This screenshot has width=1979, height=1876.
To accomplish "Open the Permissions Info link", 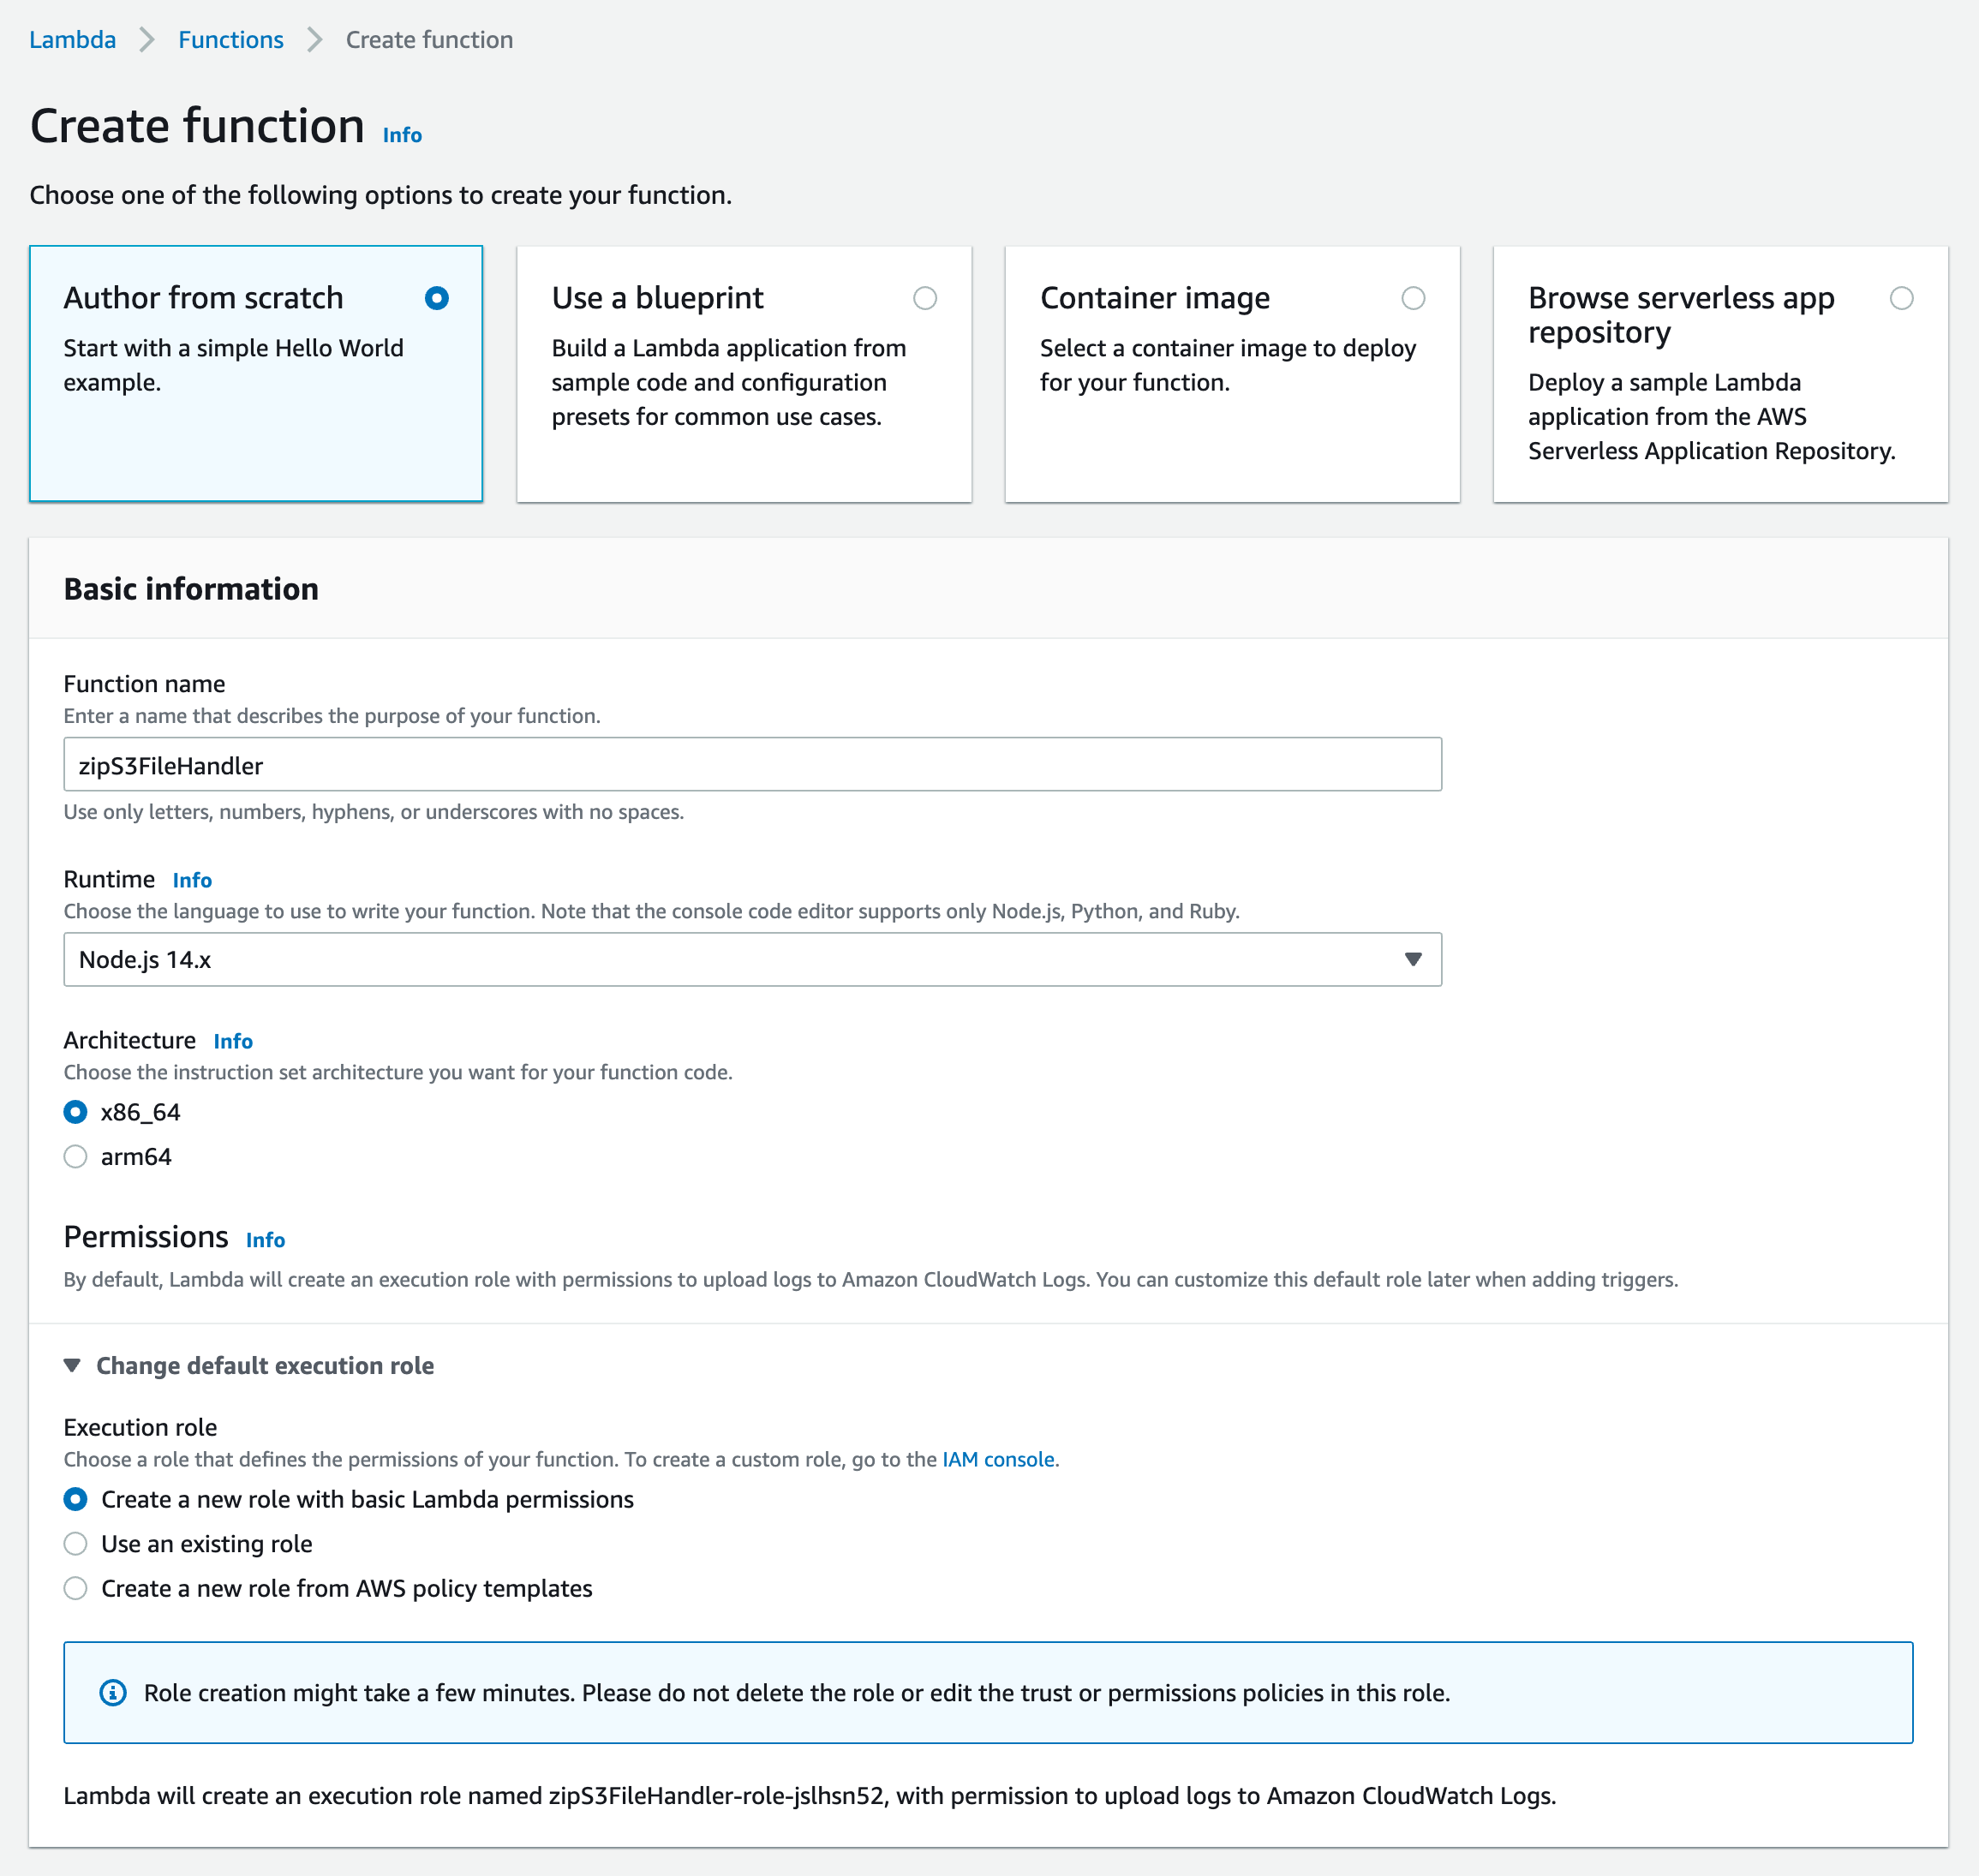I will pyautogui.click(x=265, y=1240).
